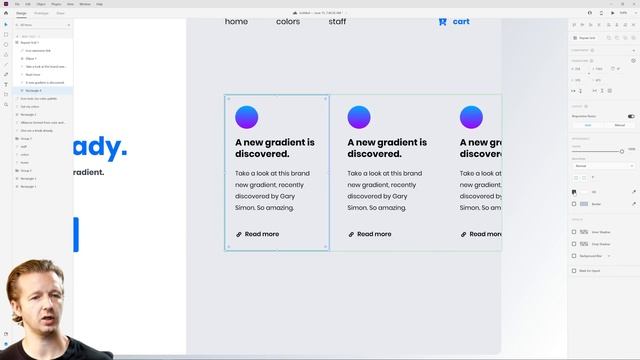The height and width of the screenshot is (360, 640).
Task: Click the Mobile Preview device icon
Action: click(601, 13)
